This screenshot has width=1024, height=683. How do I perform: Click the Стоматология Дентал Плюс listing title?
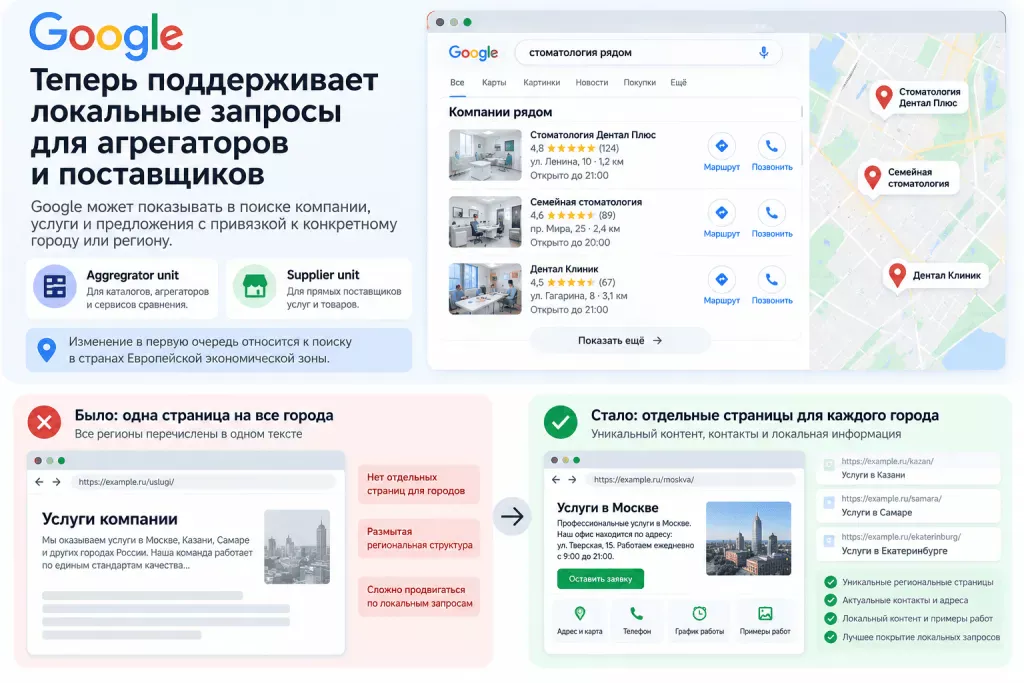pyautogui.click(x=593, y=135)
